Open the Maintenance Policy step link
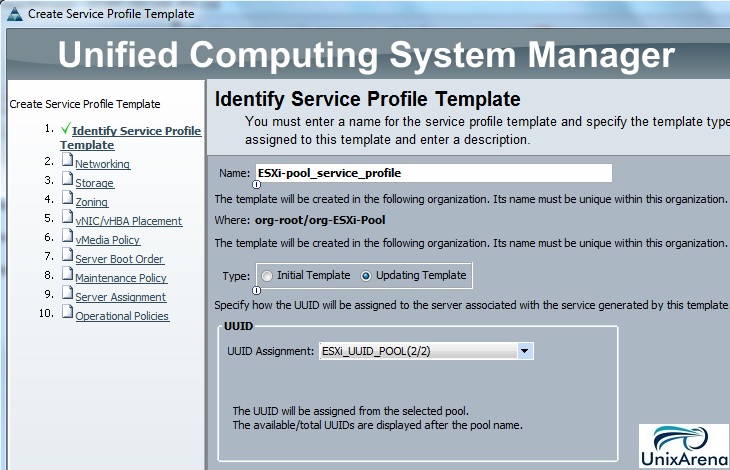 pos(121,278)
